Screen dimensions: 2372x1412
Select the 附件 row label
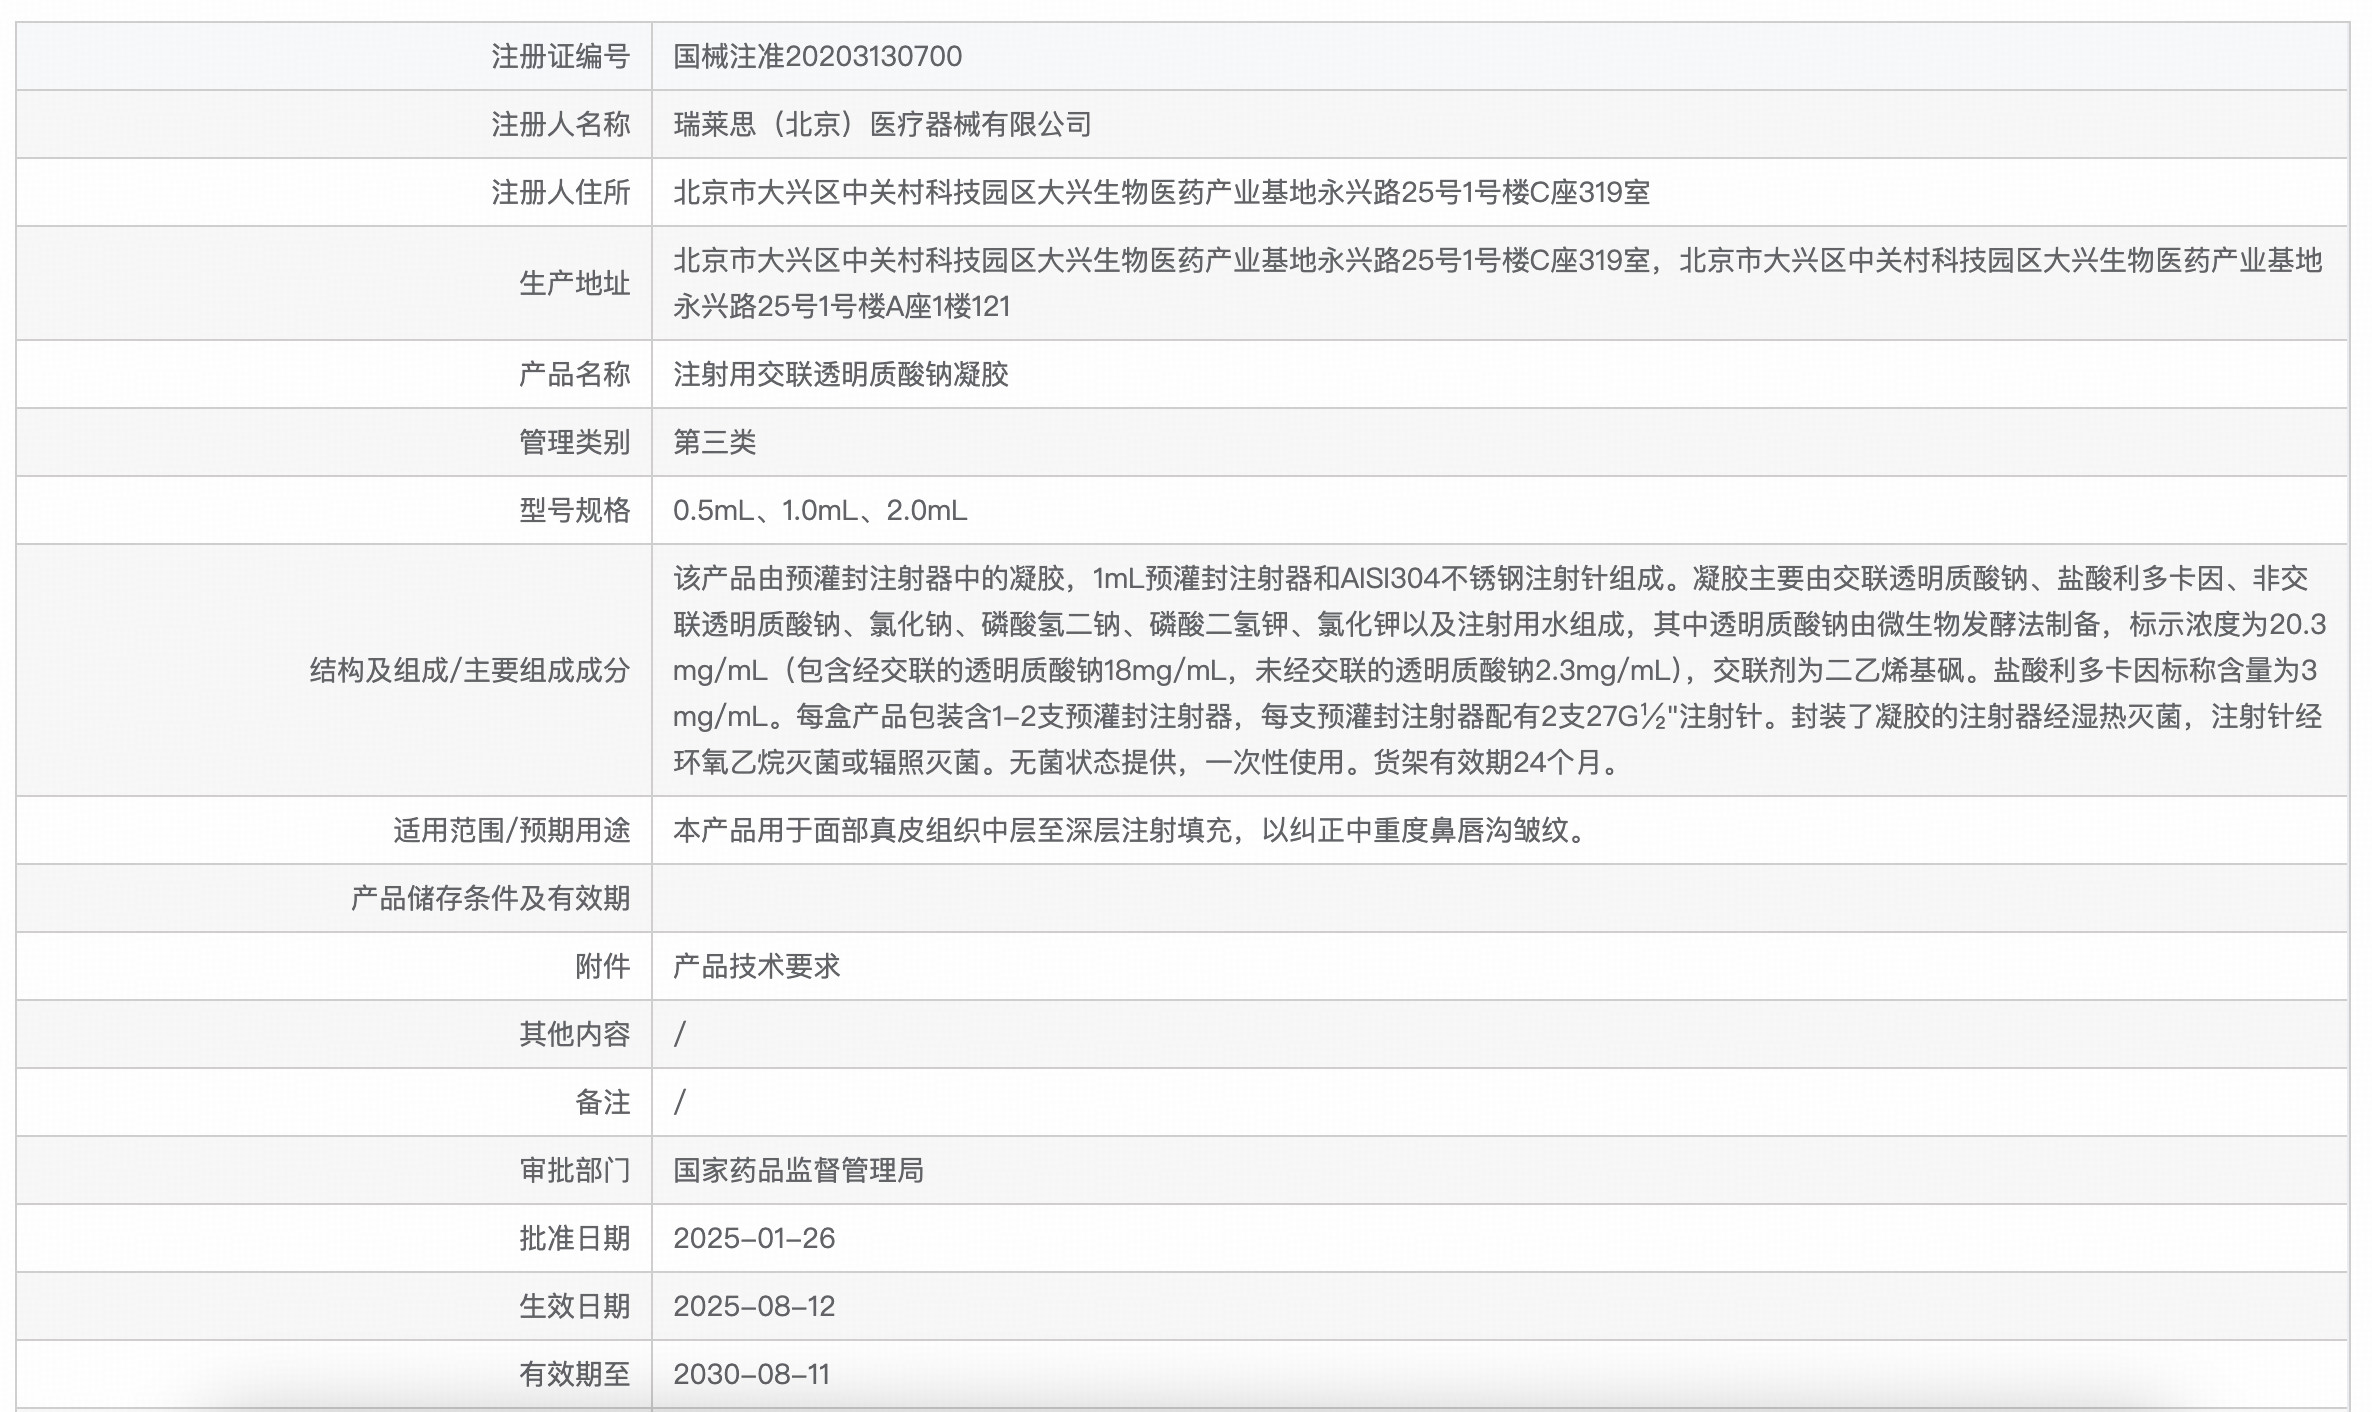pyautogui.click(x=605, y=966)
